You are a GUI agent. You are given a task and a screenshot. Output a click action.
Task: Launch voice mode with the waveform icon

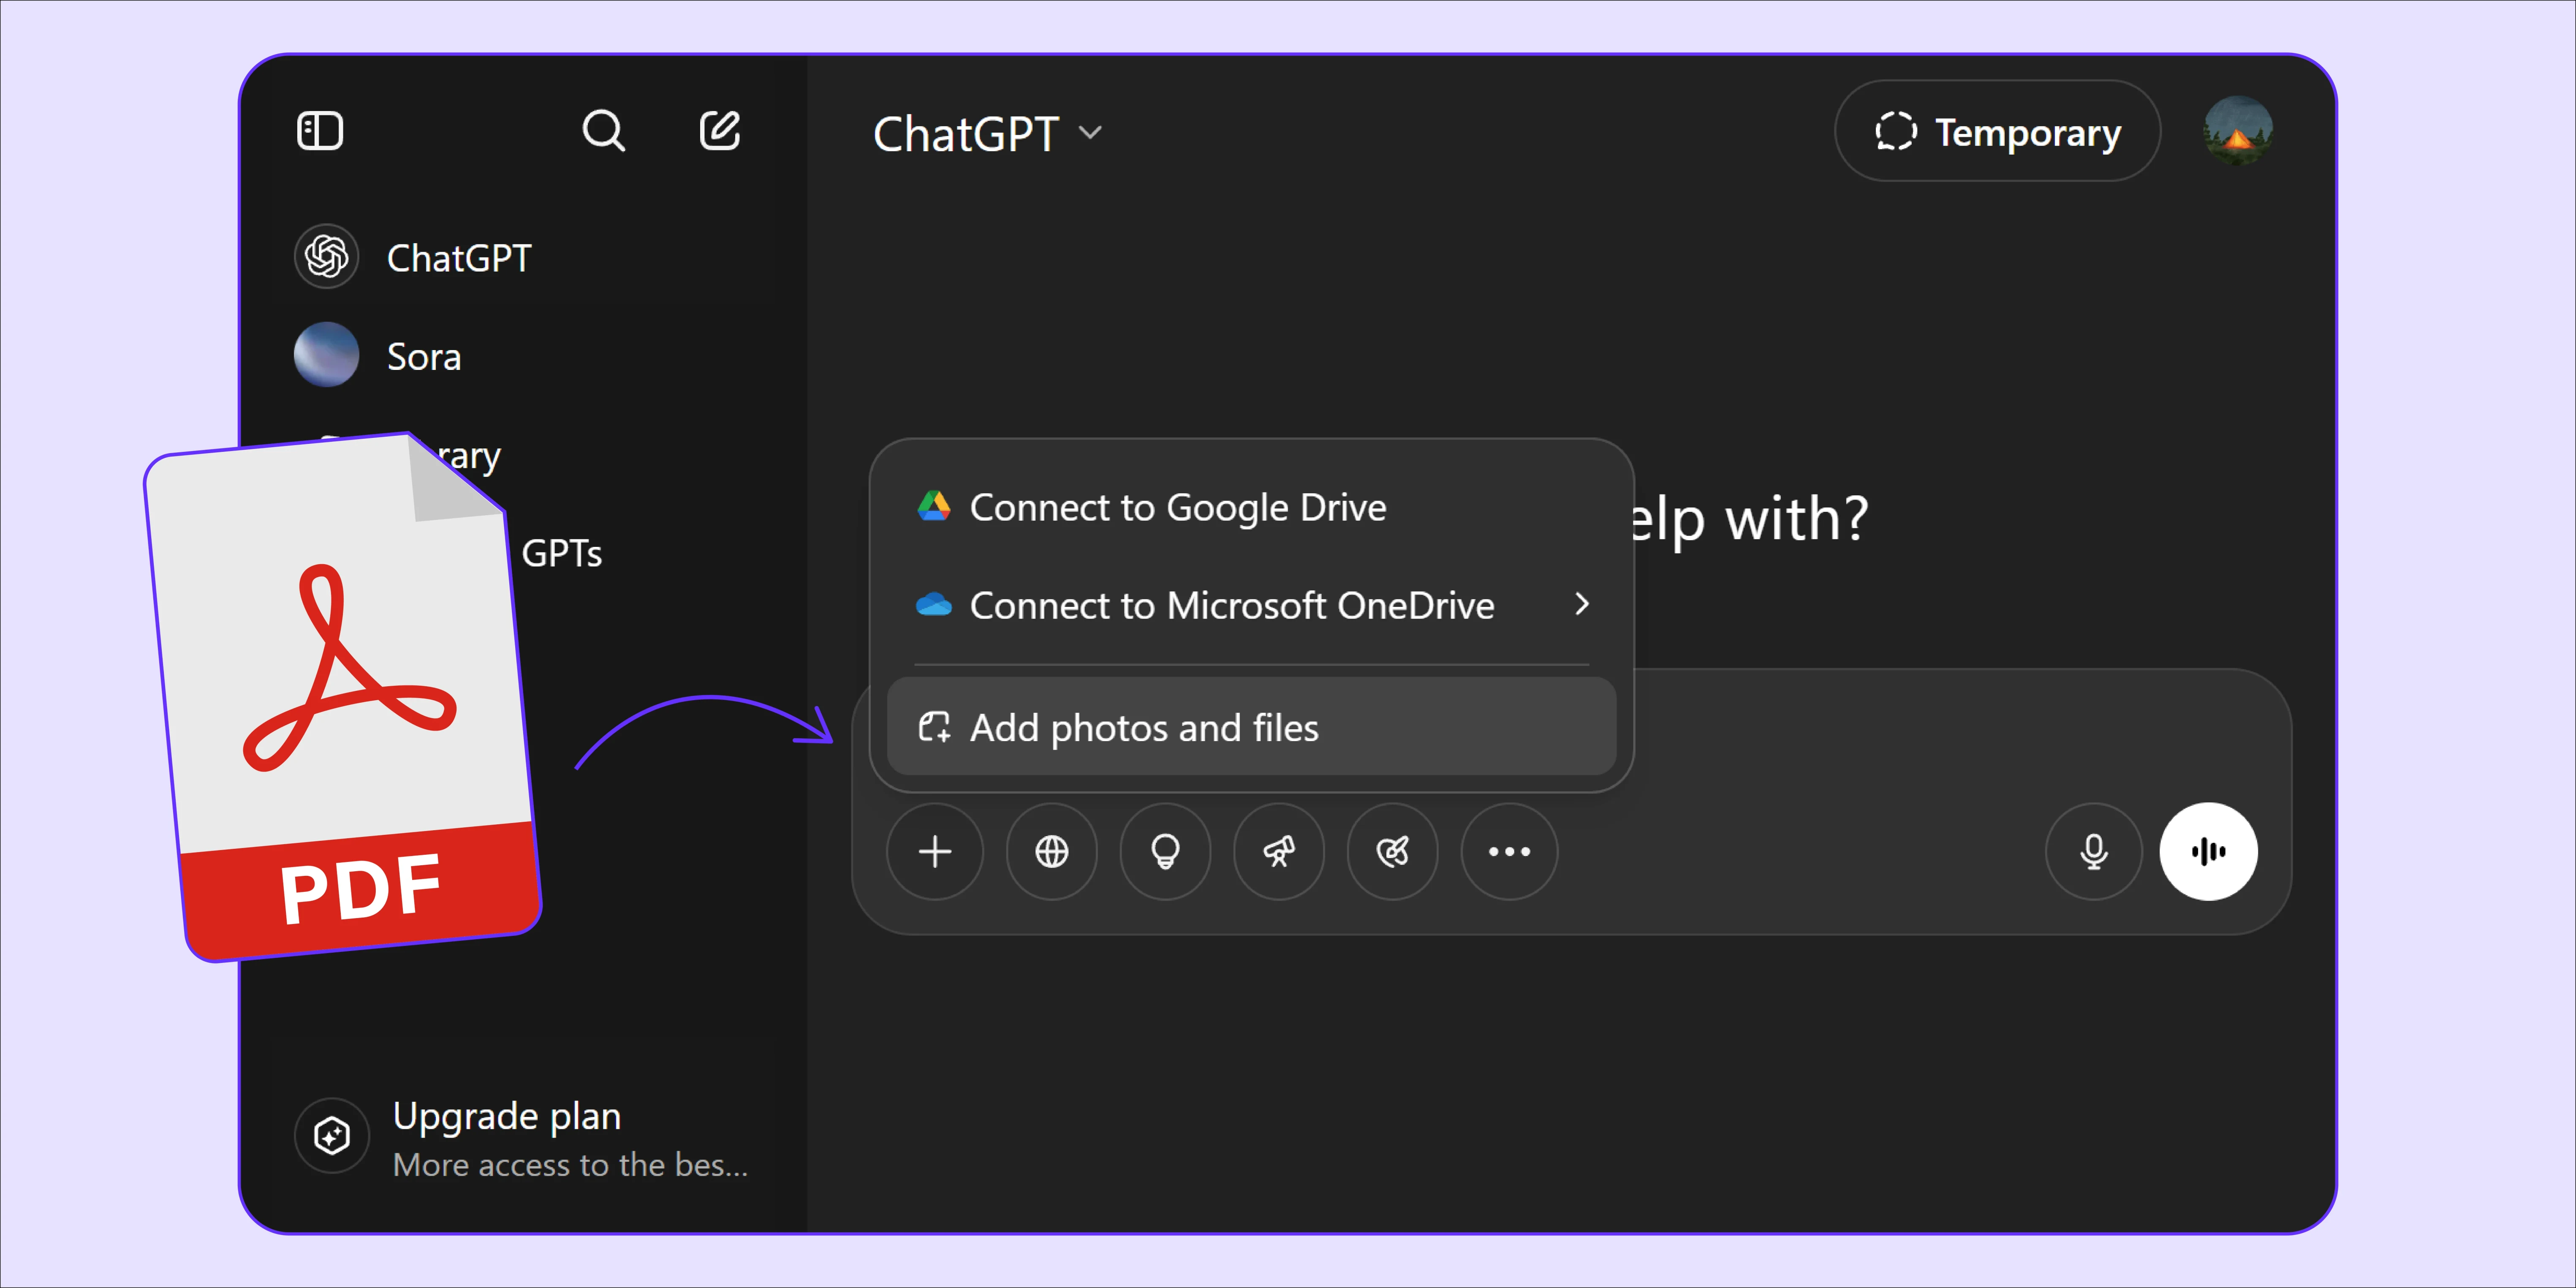point(2209,851)
